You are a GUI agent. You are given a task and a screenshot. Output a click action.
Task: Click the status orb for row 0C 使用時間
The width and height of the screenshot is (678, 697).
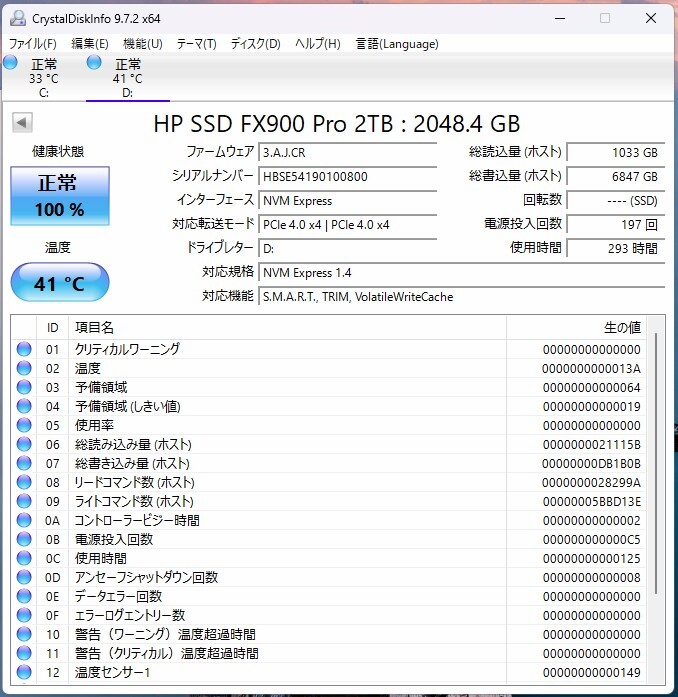pyautogui.click(x=24, y=558)
